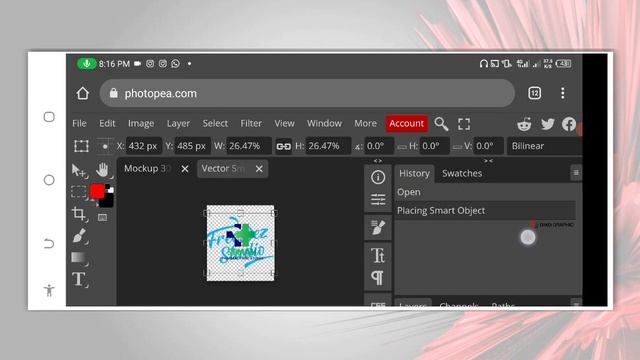Edit the rotation angle field
The width and height of the screenshot is (640, 360).
click(x=379, y=146)
